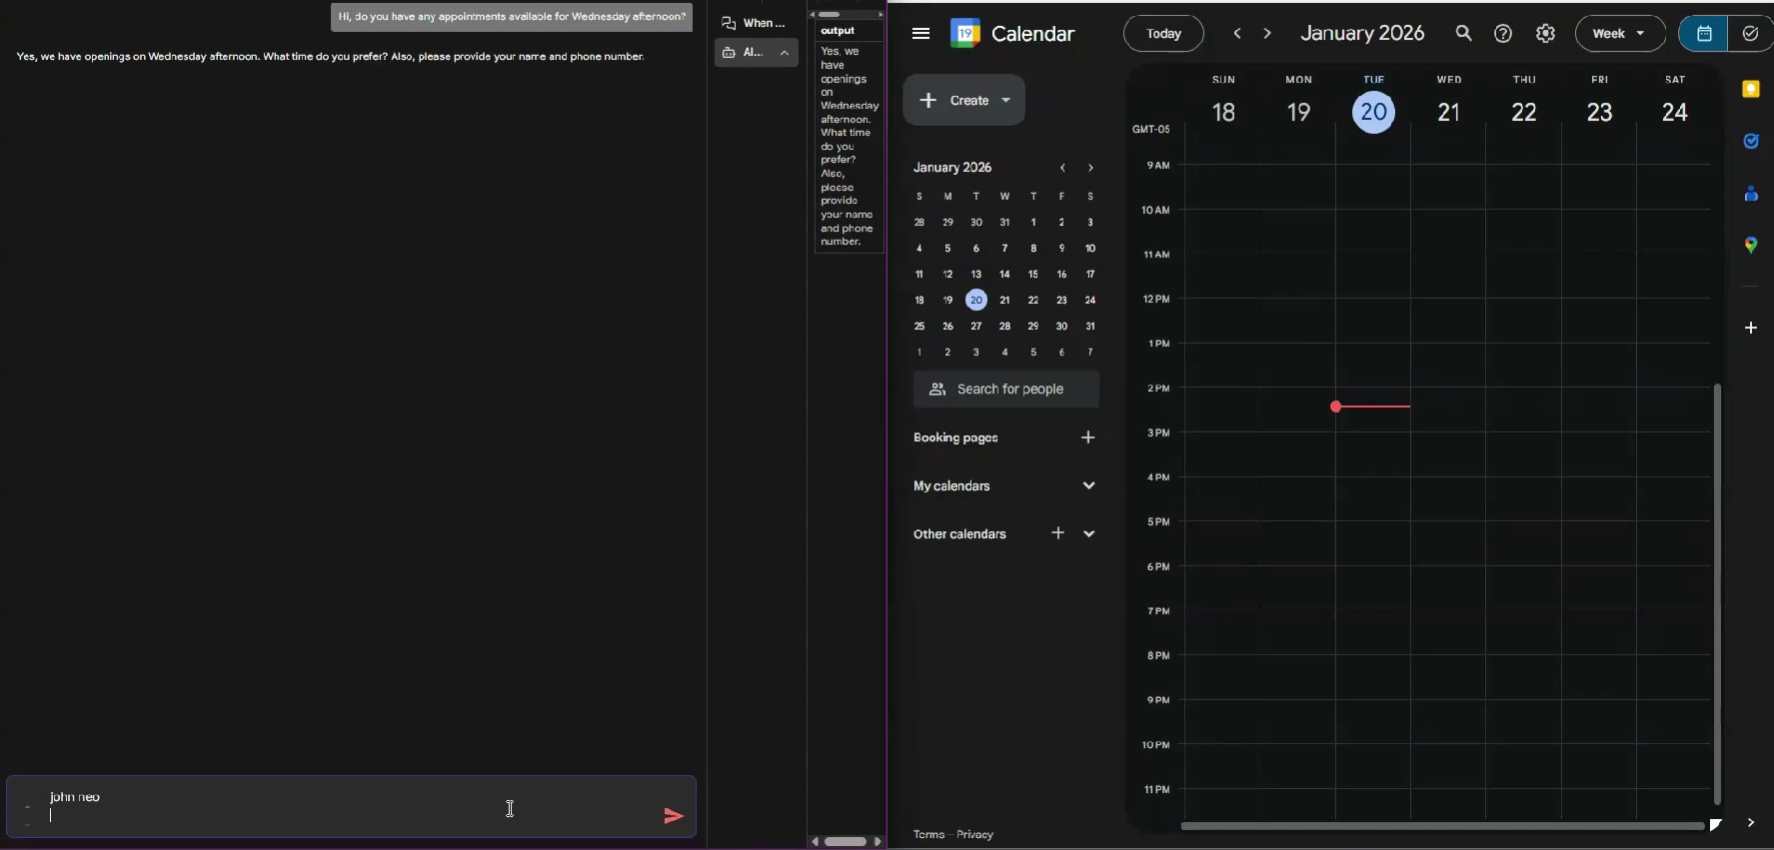This screenshot has height=850, width=1774.
Task: Open Contacts from side panel
Action: tap(1750, 193)
